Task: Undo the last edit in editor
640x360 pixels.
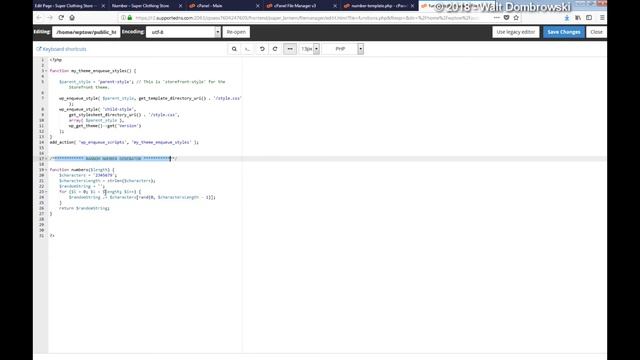Action: 262,49
